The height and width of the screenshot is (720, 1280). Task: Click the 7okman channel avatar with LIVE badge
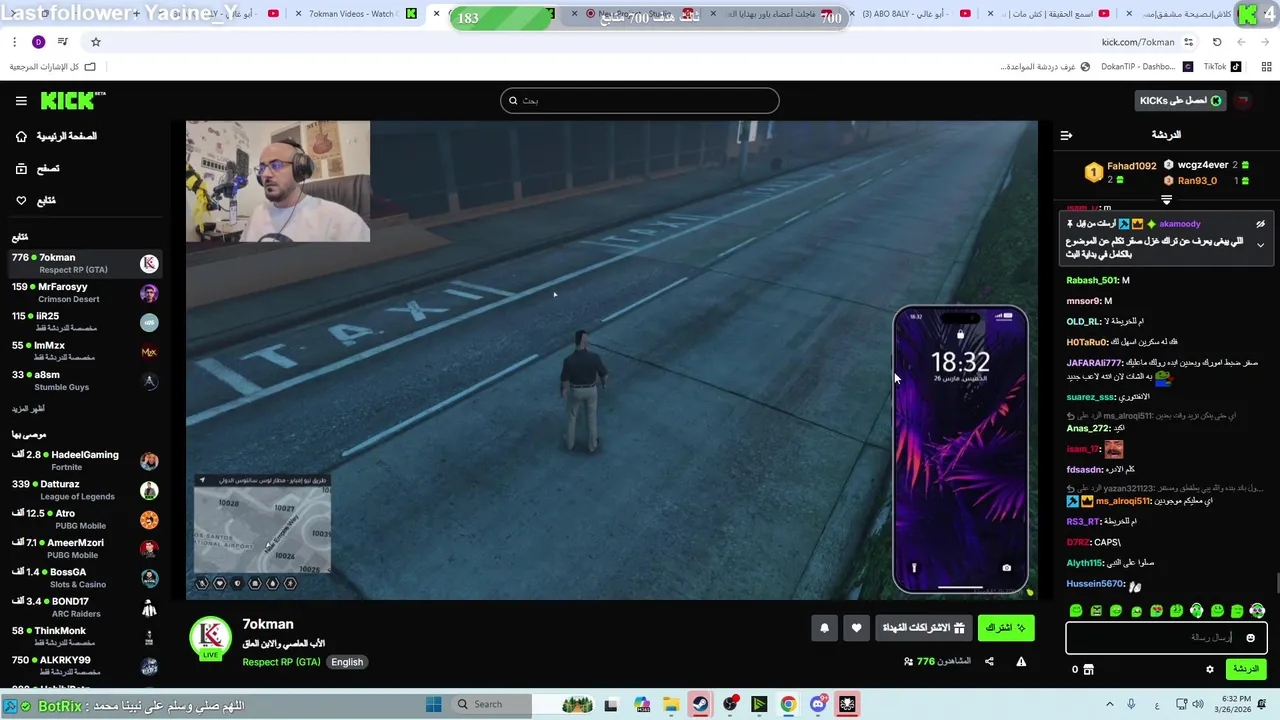point(210,639)
